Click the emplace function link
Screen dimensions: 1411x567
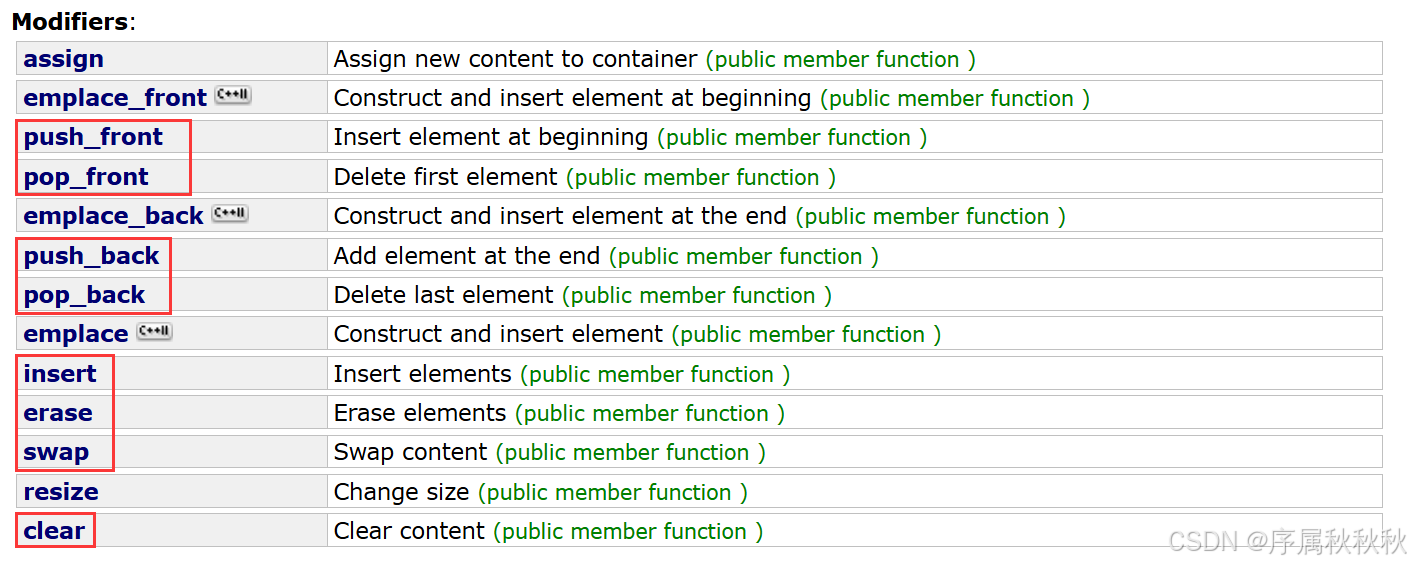76,334
